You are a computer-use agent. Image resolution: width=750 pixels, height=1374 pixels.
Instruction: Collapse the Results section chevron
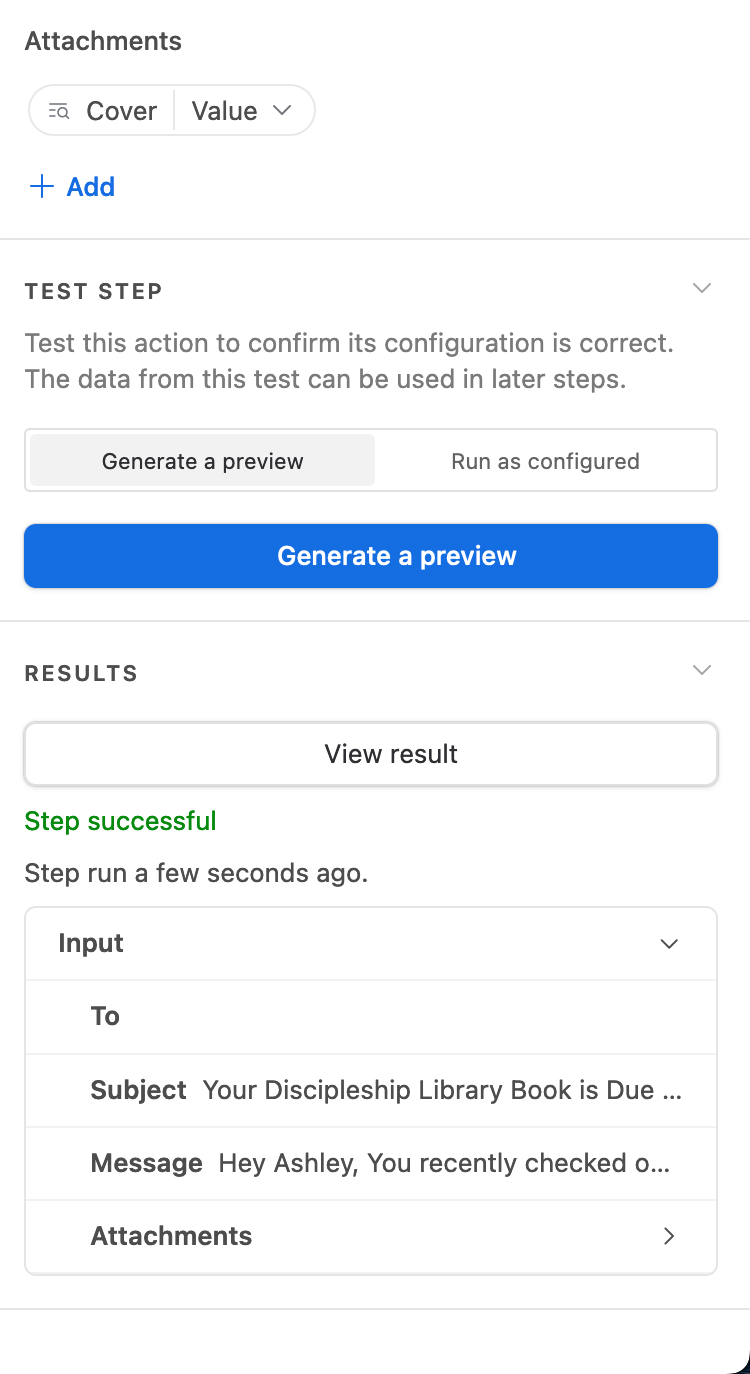(702, 670)
